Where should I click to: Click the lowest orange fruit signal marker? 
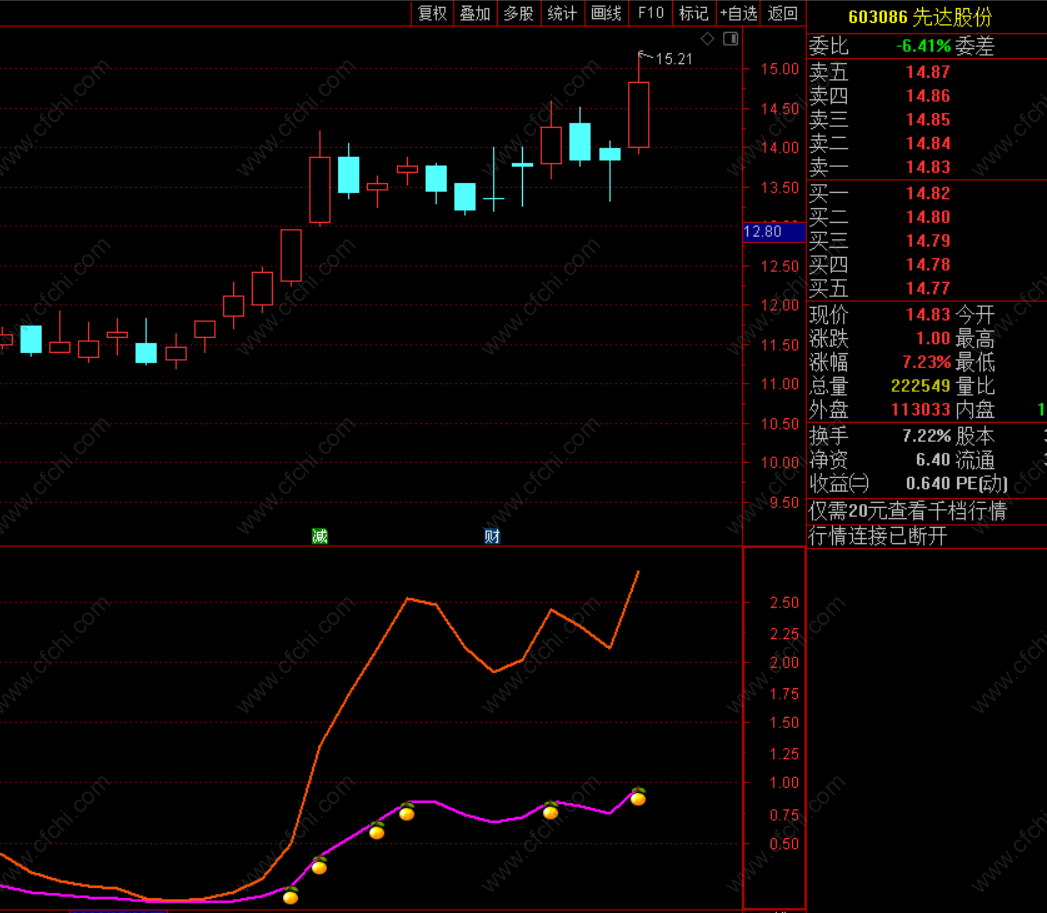[290, 896]
